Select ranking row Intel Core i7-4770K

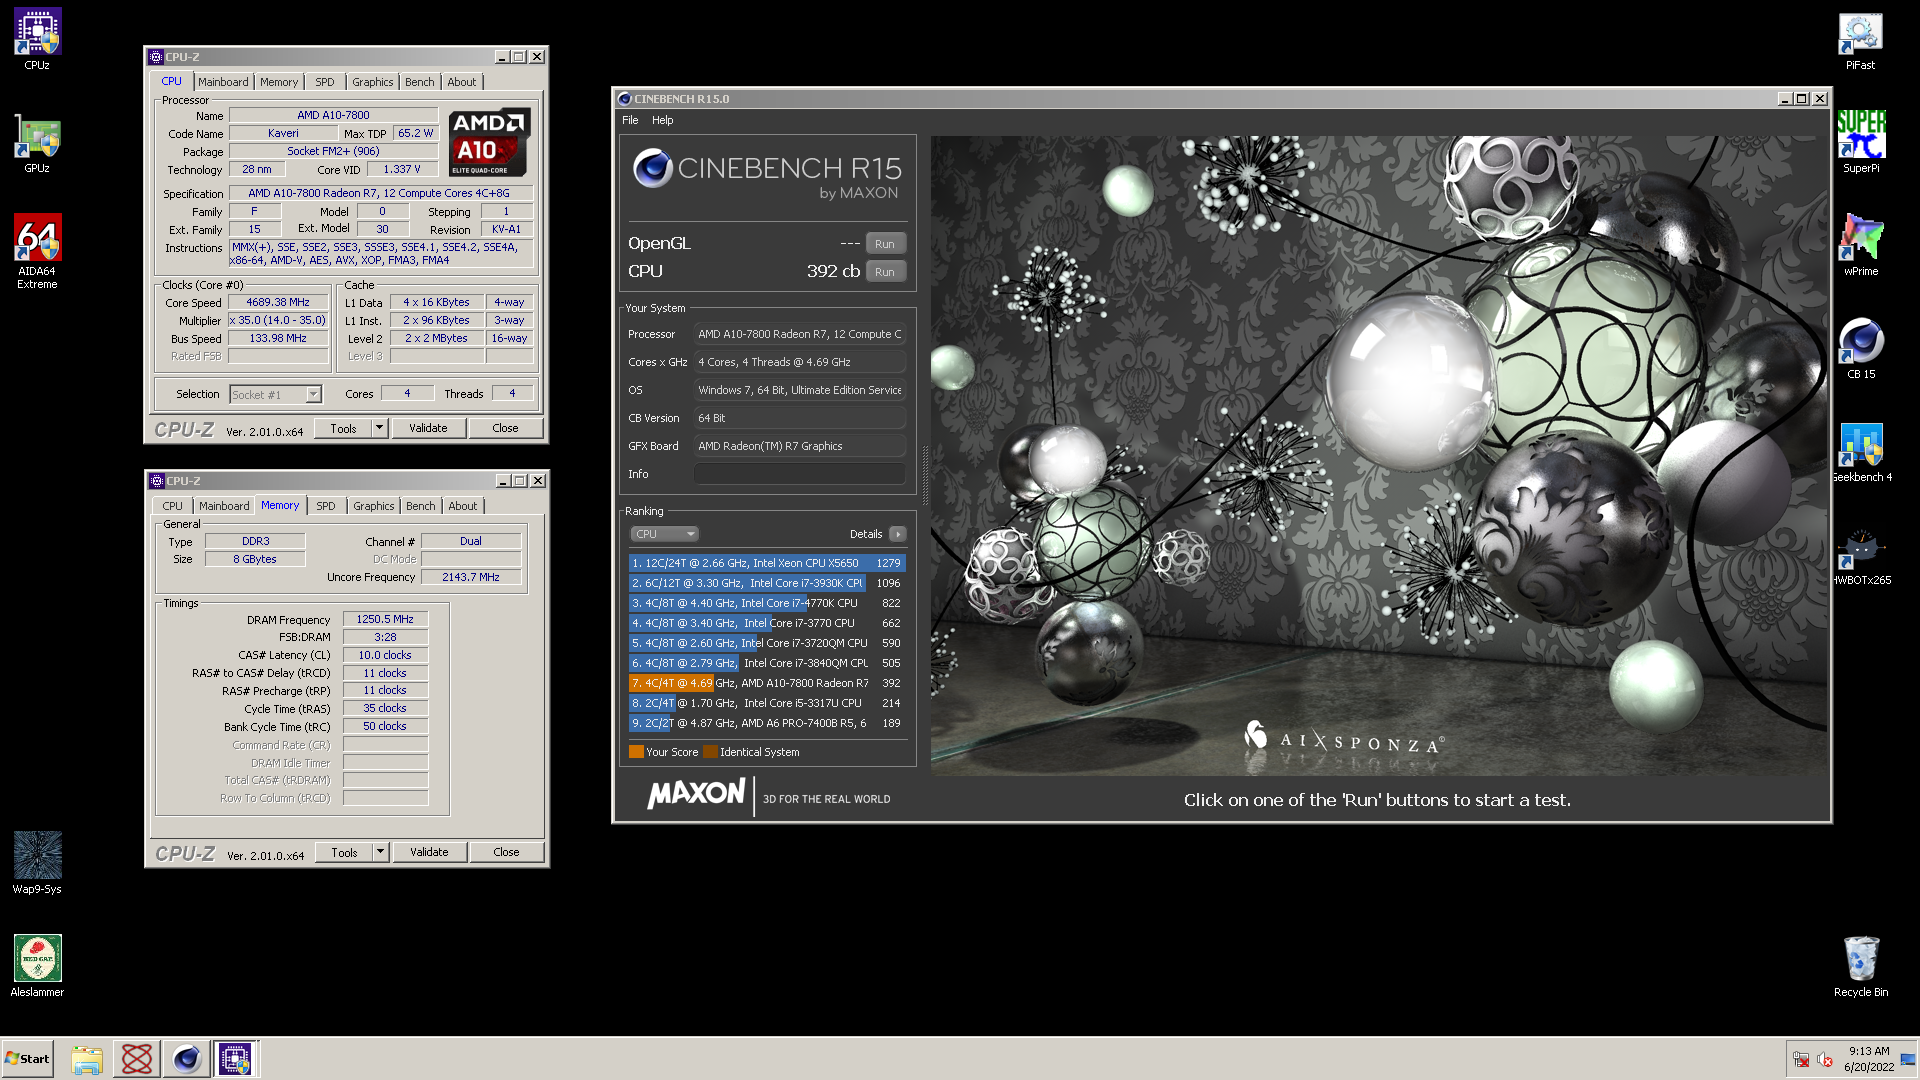click(767, 603)
